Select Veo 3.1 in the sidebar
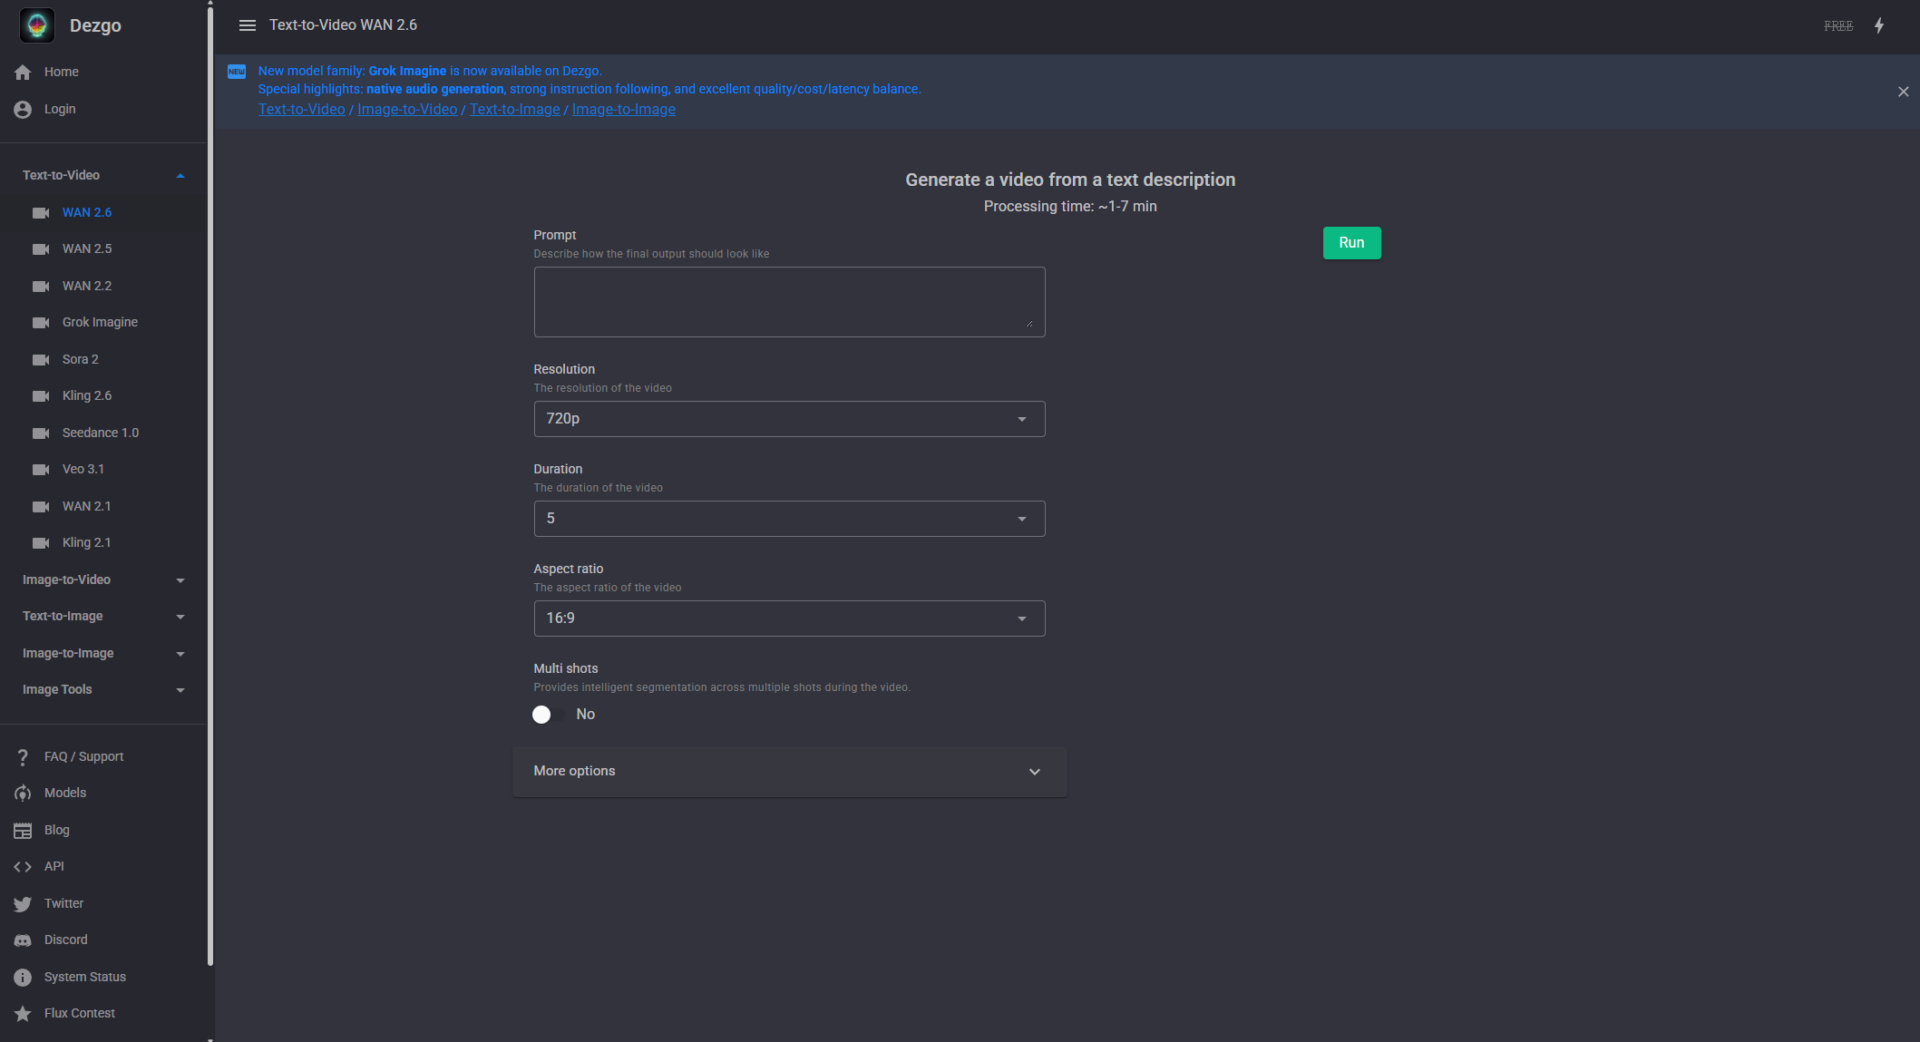 click(83, 469)
